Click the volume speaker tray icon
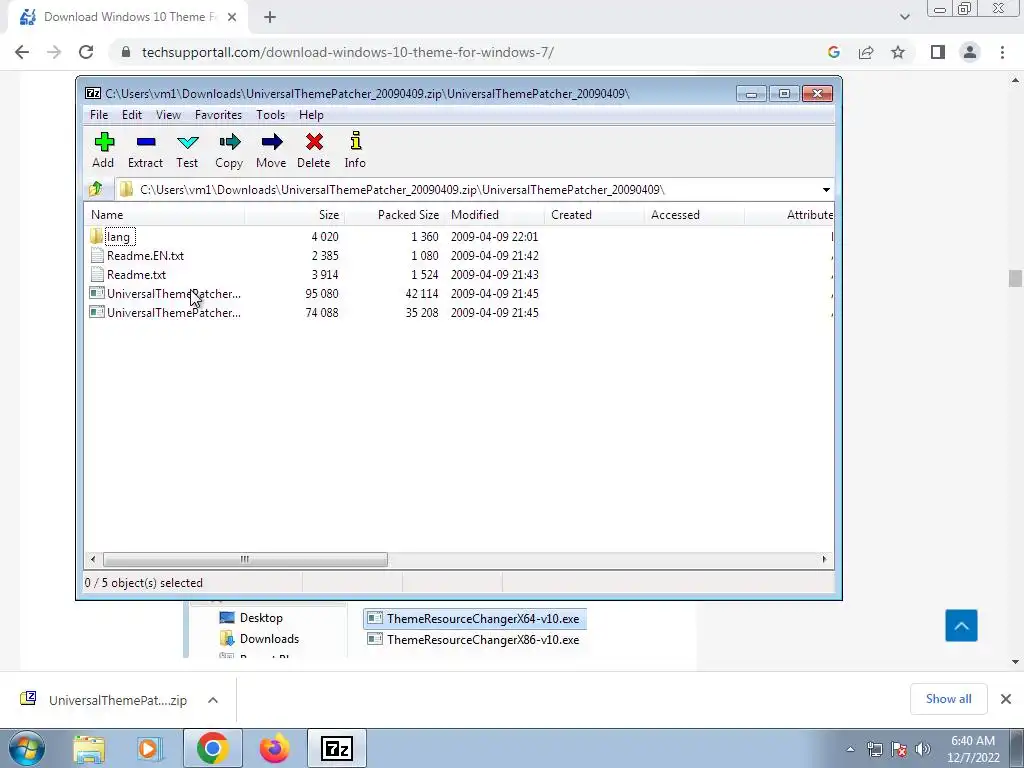 [923, 749]
